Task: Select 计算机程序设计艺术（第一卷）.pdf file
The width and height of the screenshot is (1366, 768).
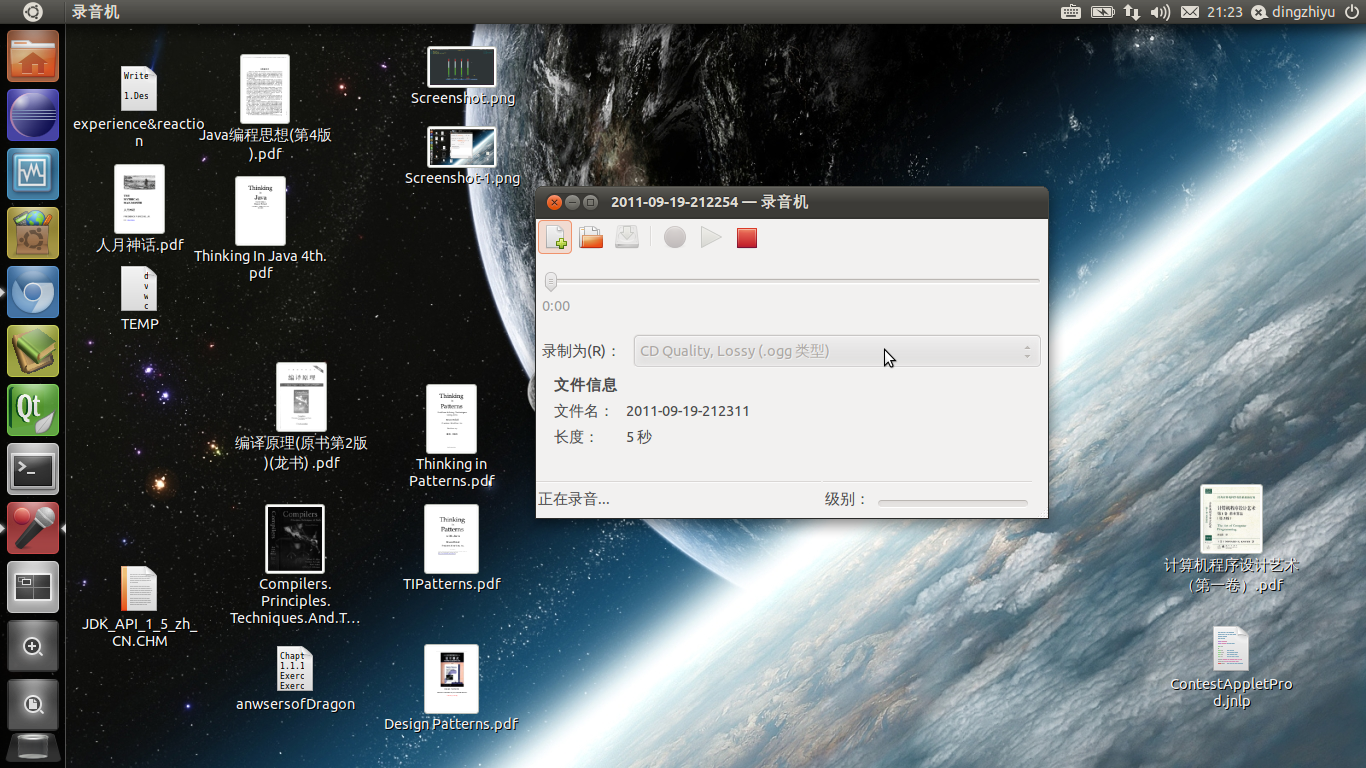Action: click(x=1231, y=539)
